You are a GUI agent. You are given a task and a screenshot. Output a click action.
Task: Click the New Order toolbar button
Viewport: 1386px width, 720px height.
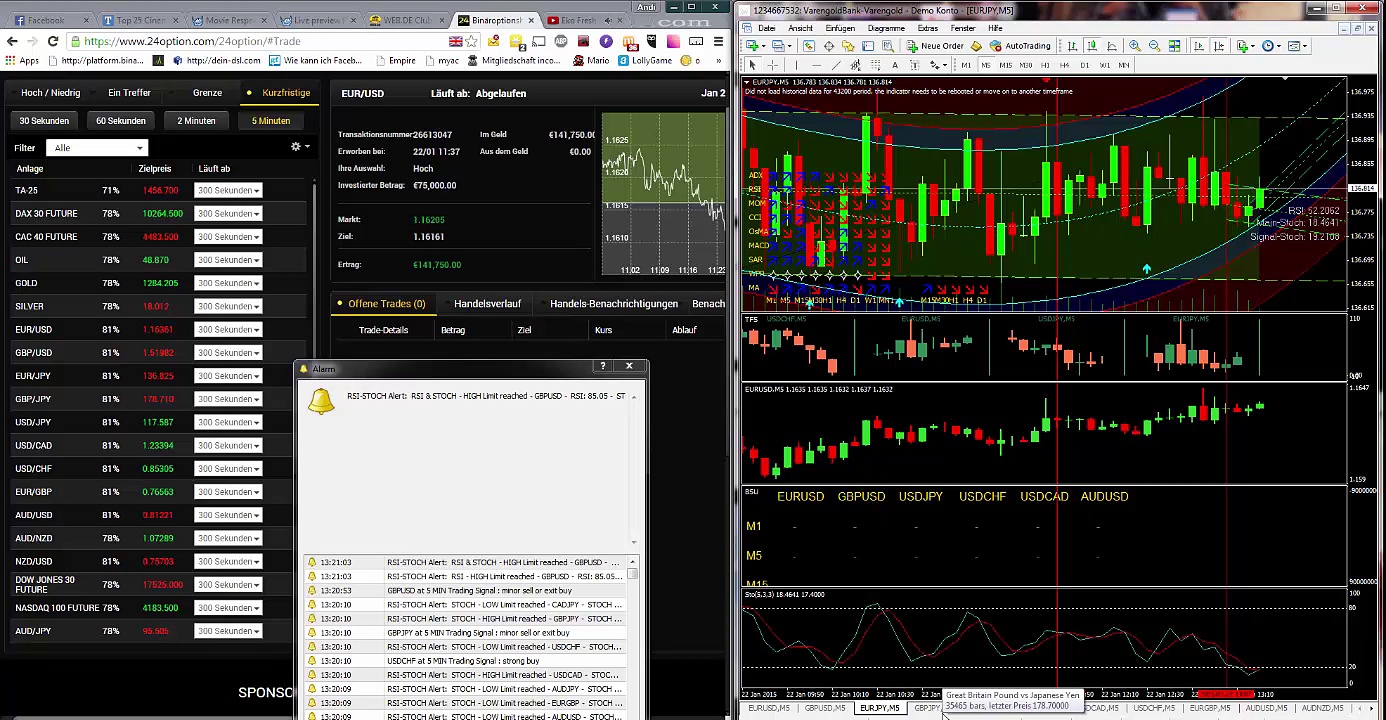point(935,46)
